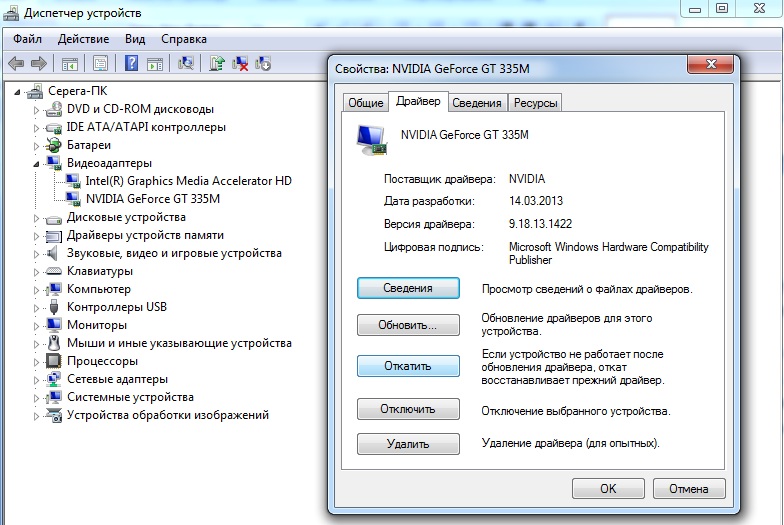784x525 pixels.
Task: Toggle the action pane toolbar icon
Action: [155, 64]
